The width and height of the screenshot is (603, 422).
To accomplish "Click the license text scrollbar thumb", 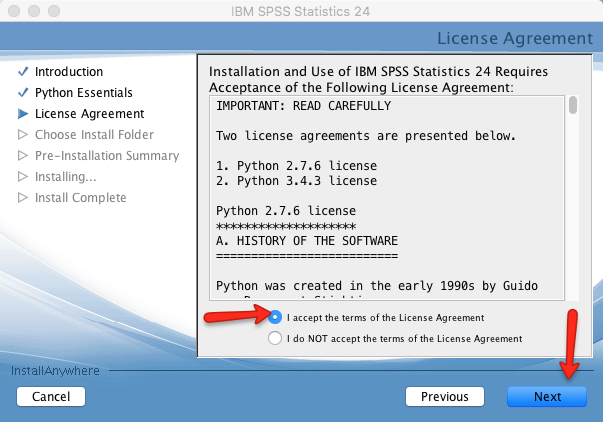I will point(573,105).
